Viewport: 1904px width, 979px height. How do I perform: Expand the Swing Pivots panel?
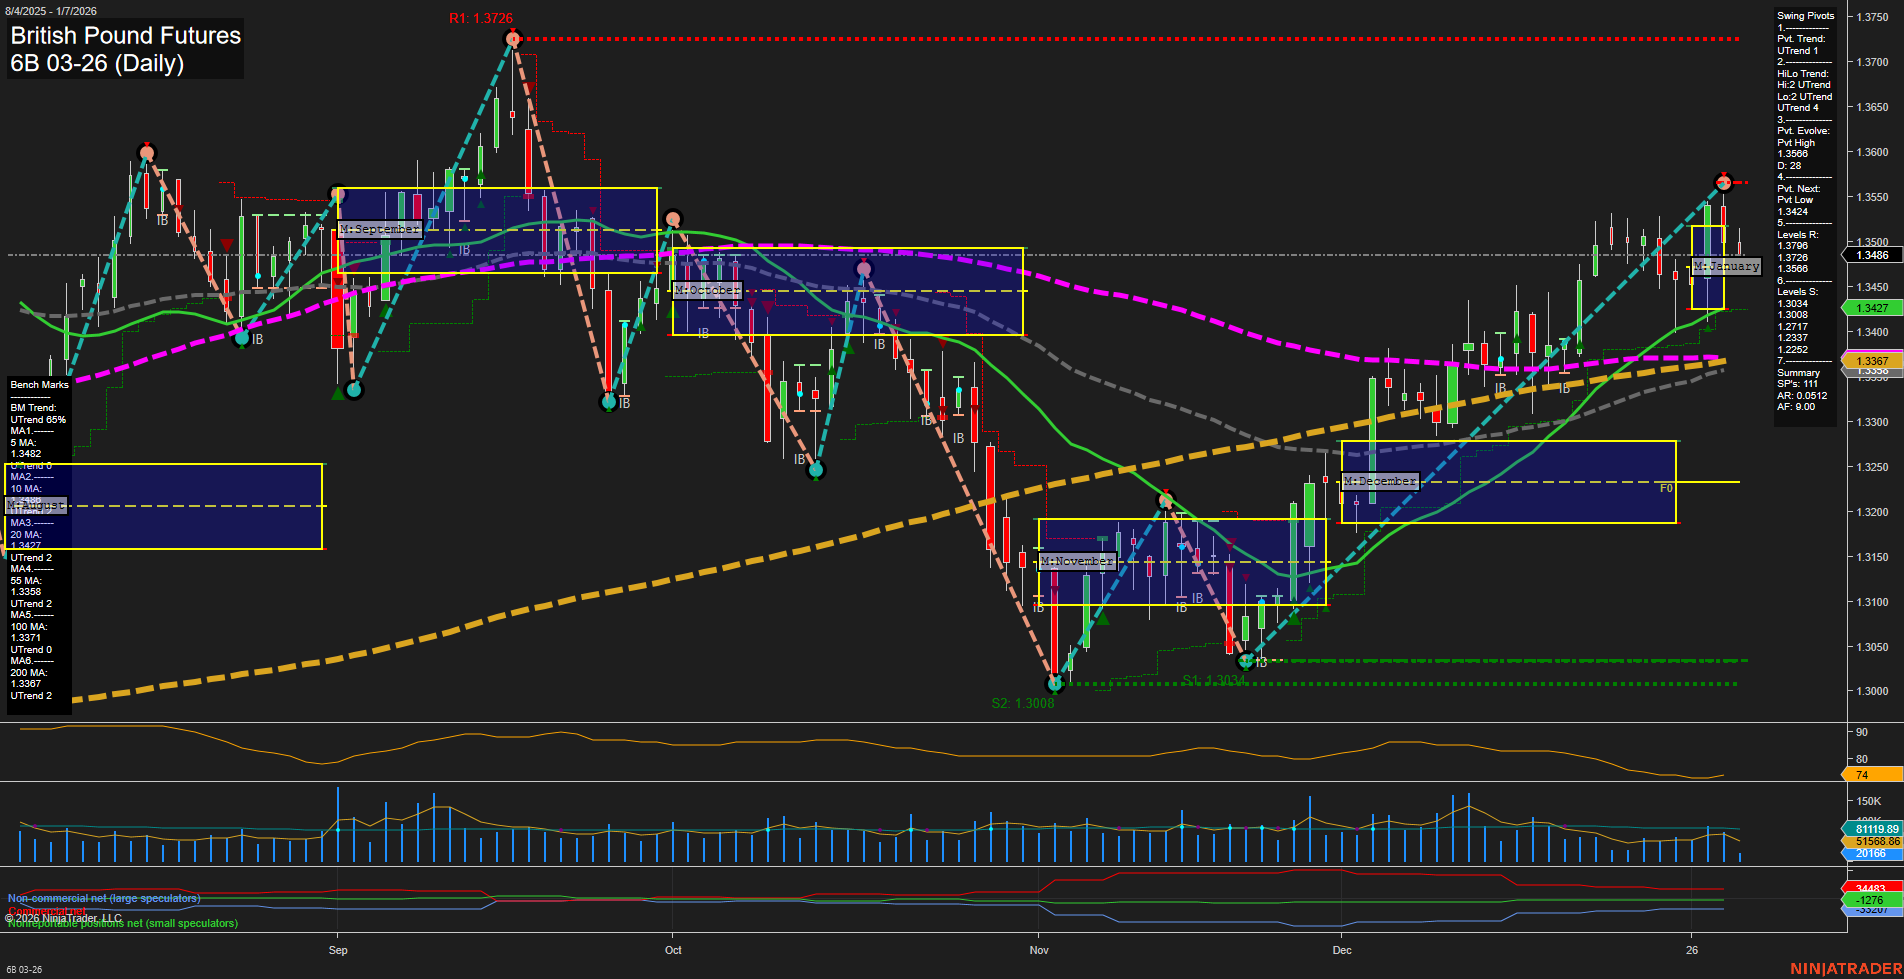tap(1804, 15)
